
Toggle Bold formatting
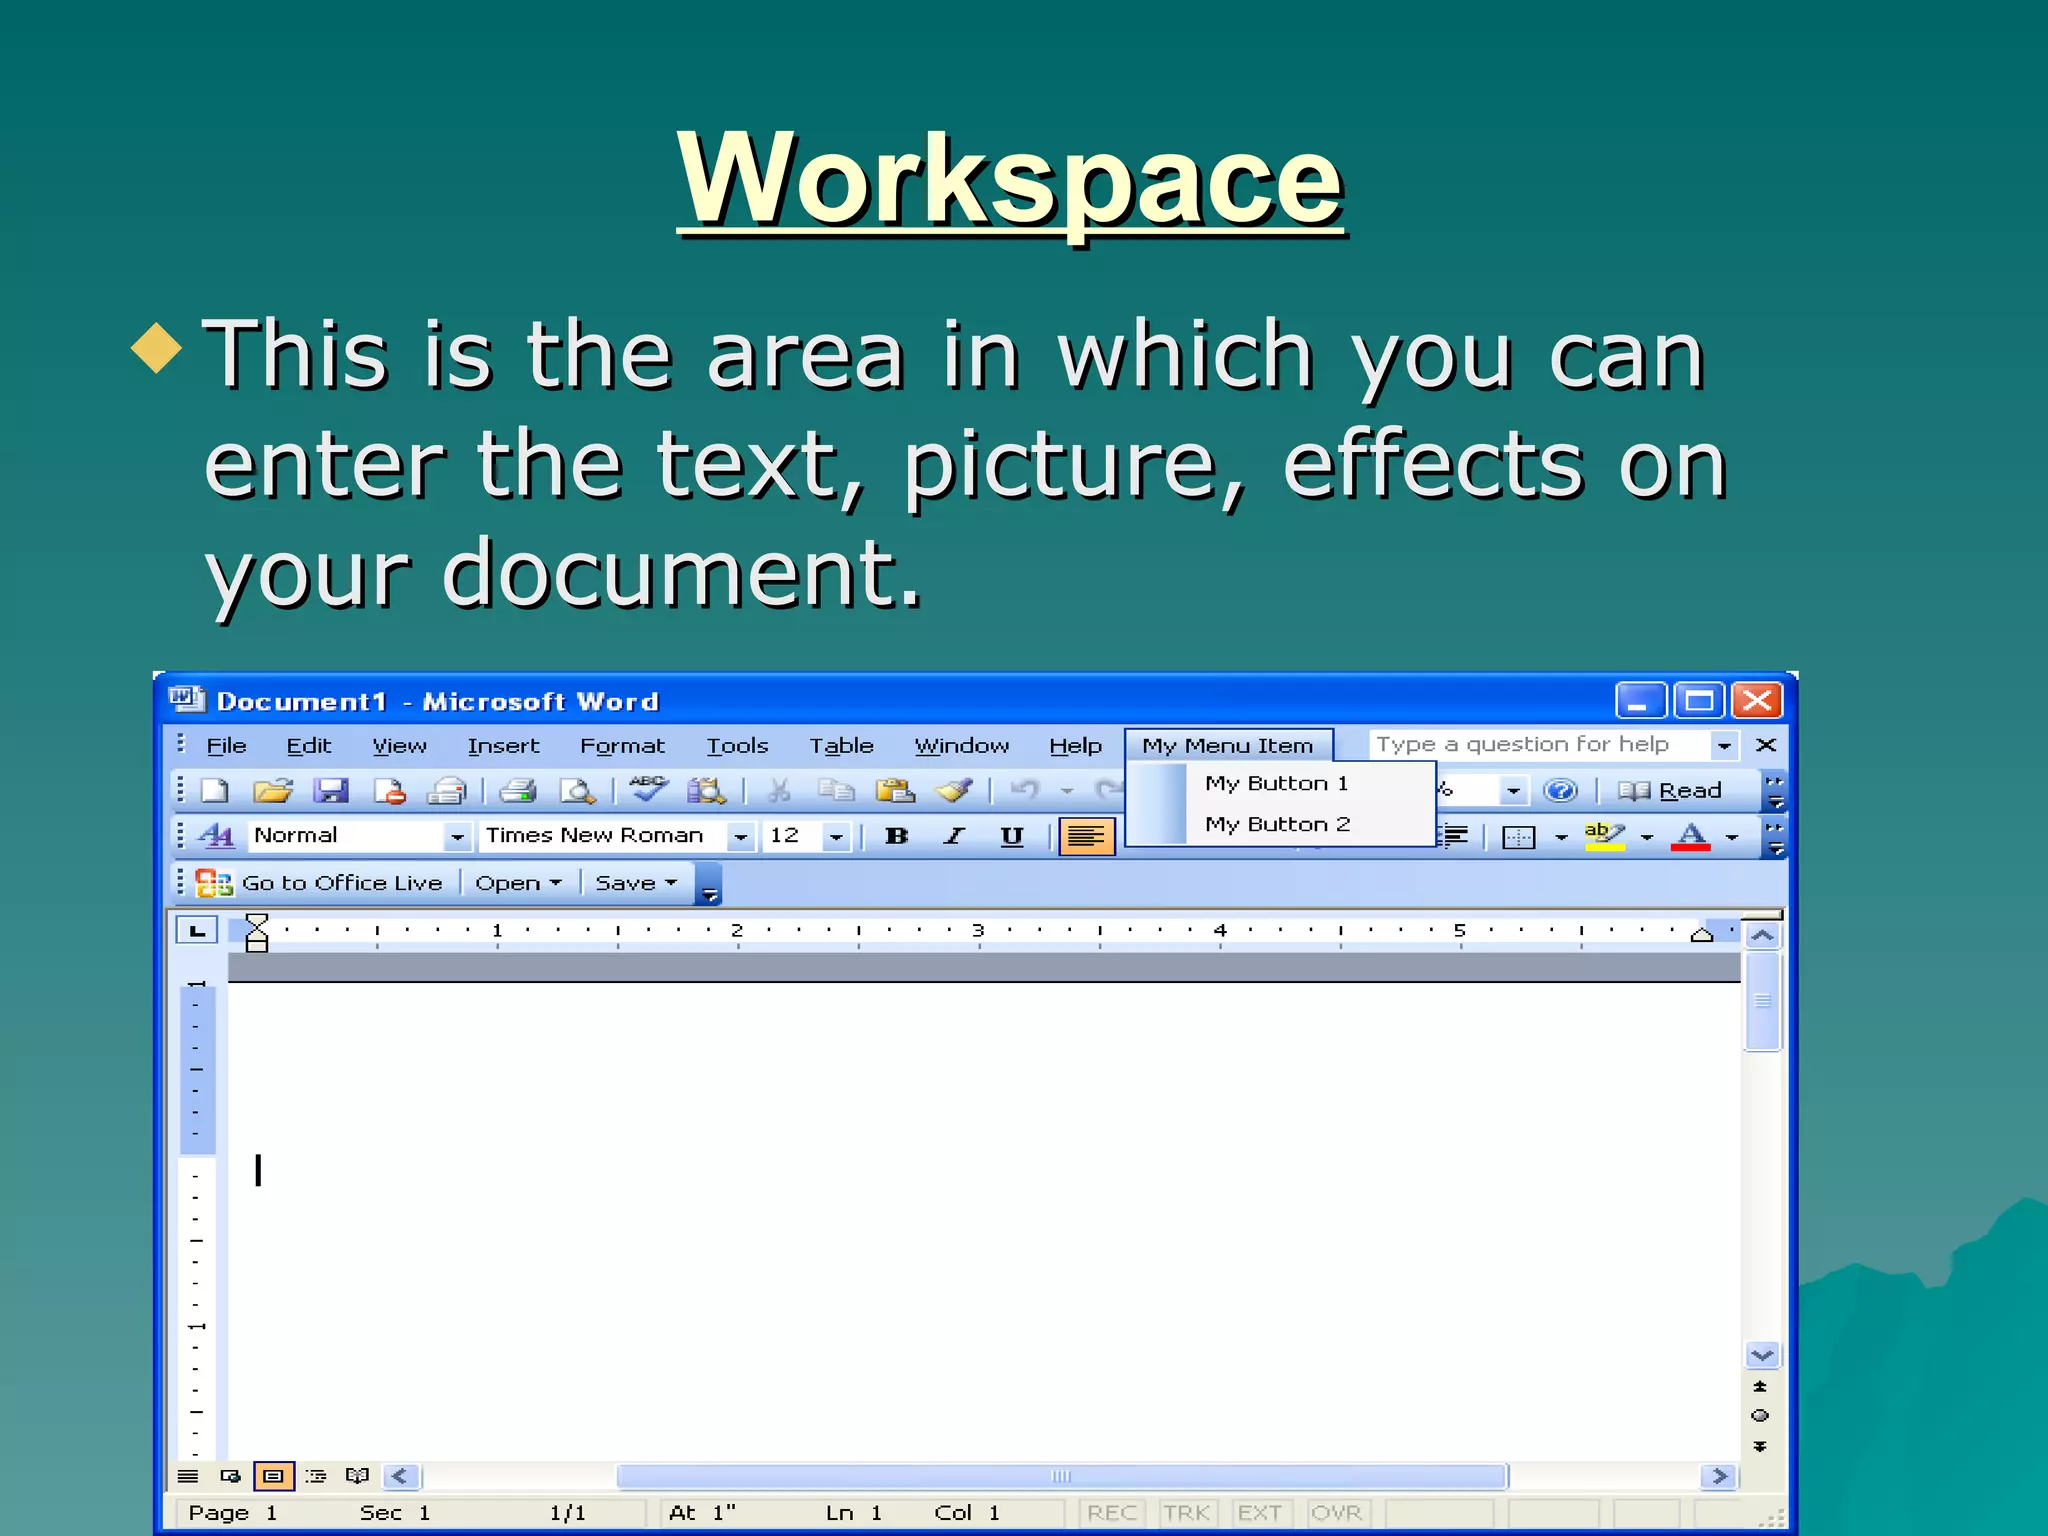(x=897, y=836)
